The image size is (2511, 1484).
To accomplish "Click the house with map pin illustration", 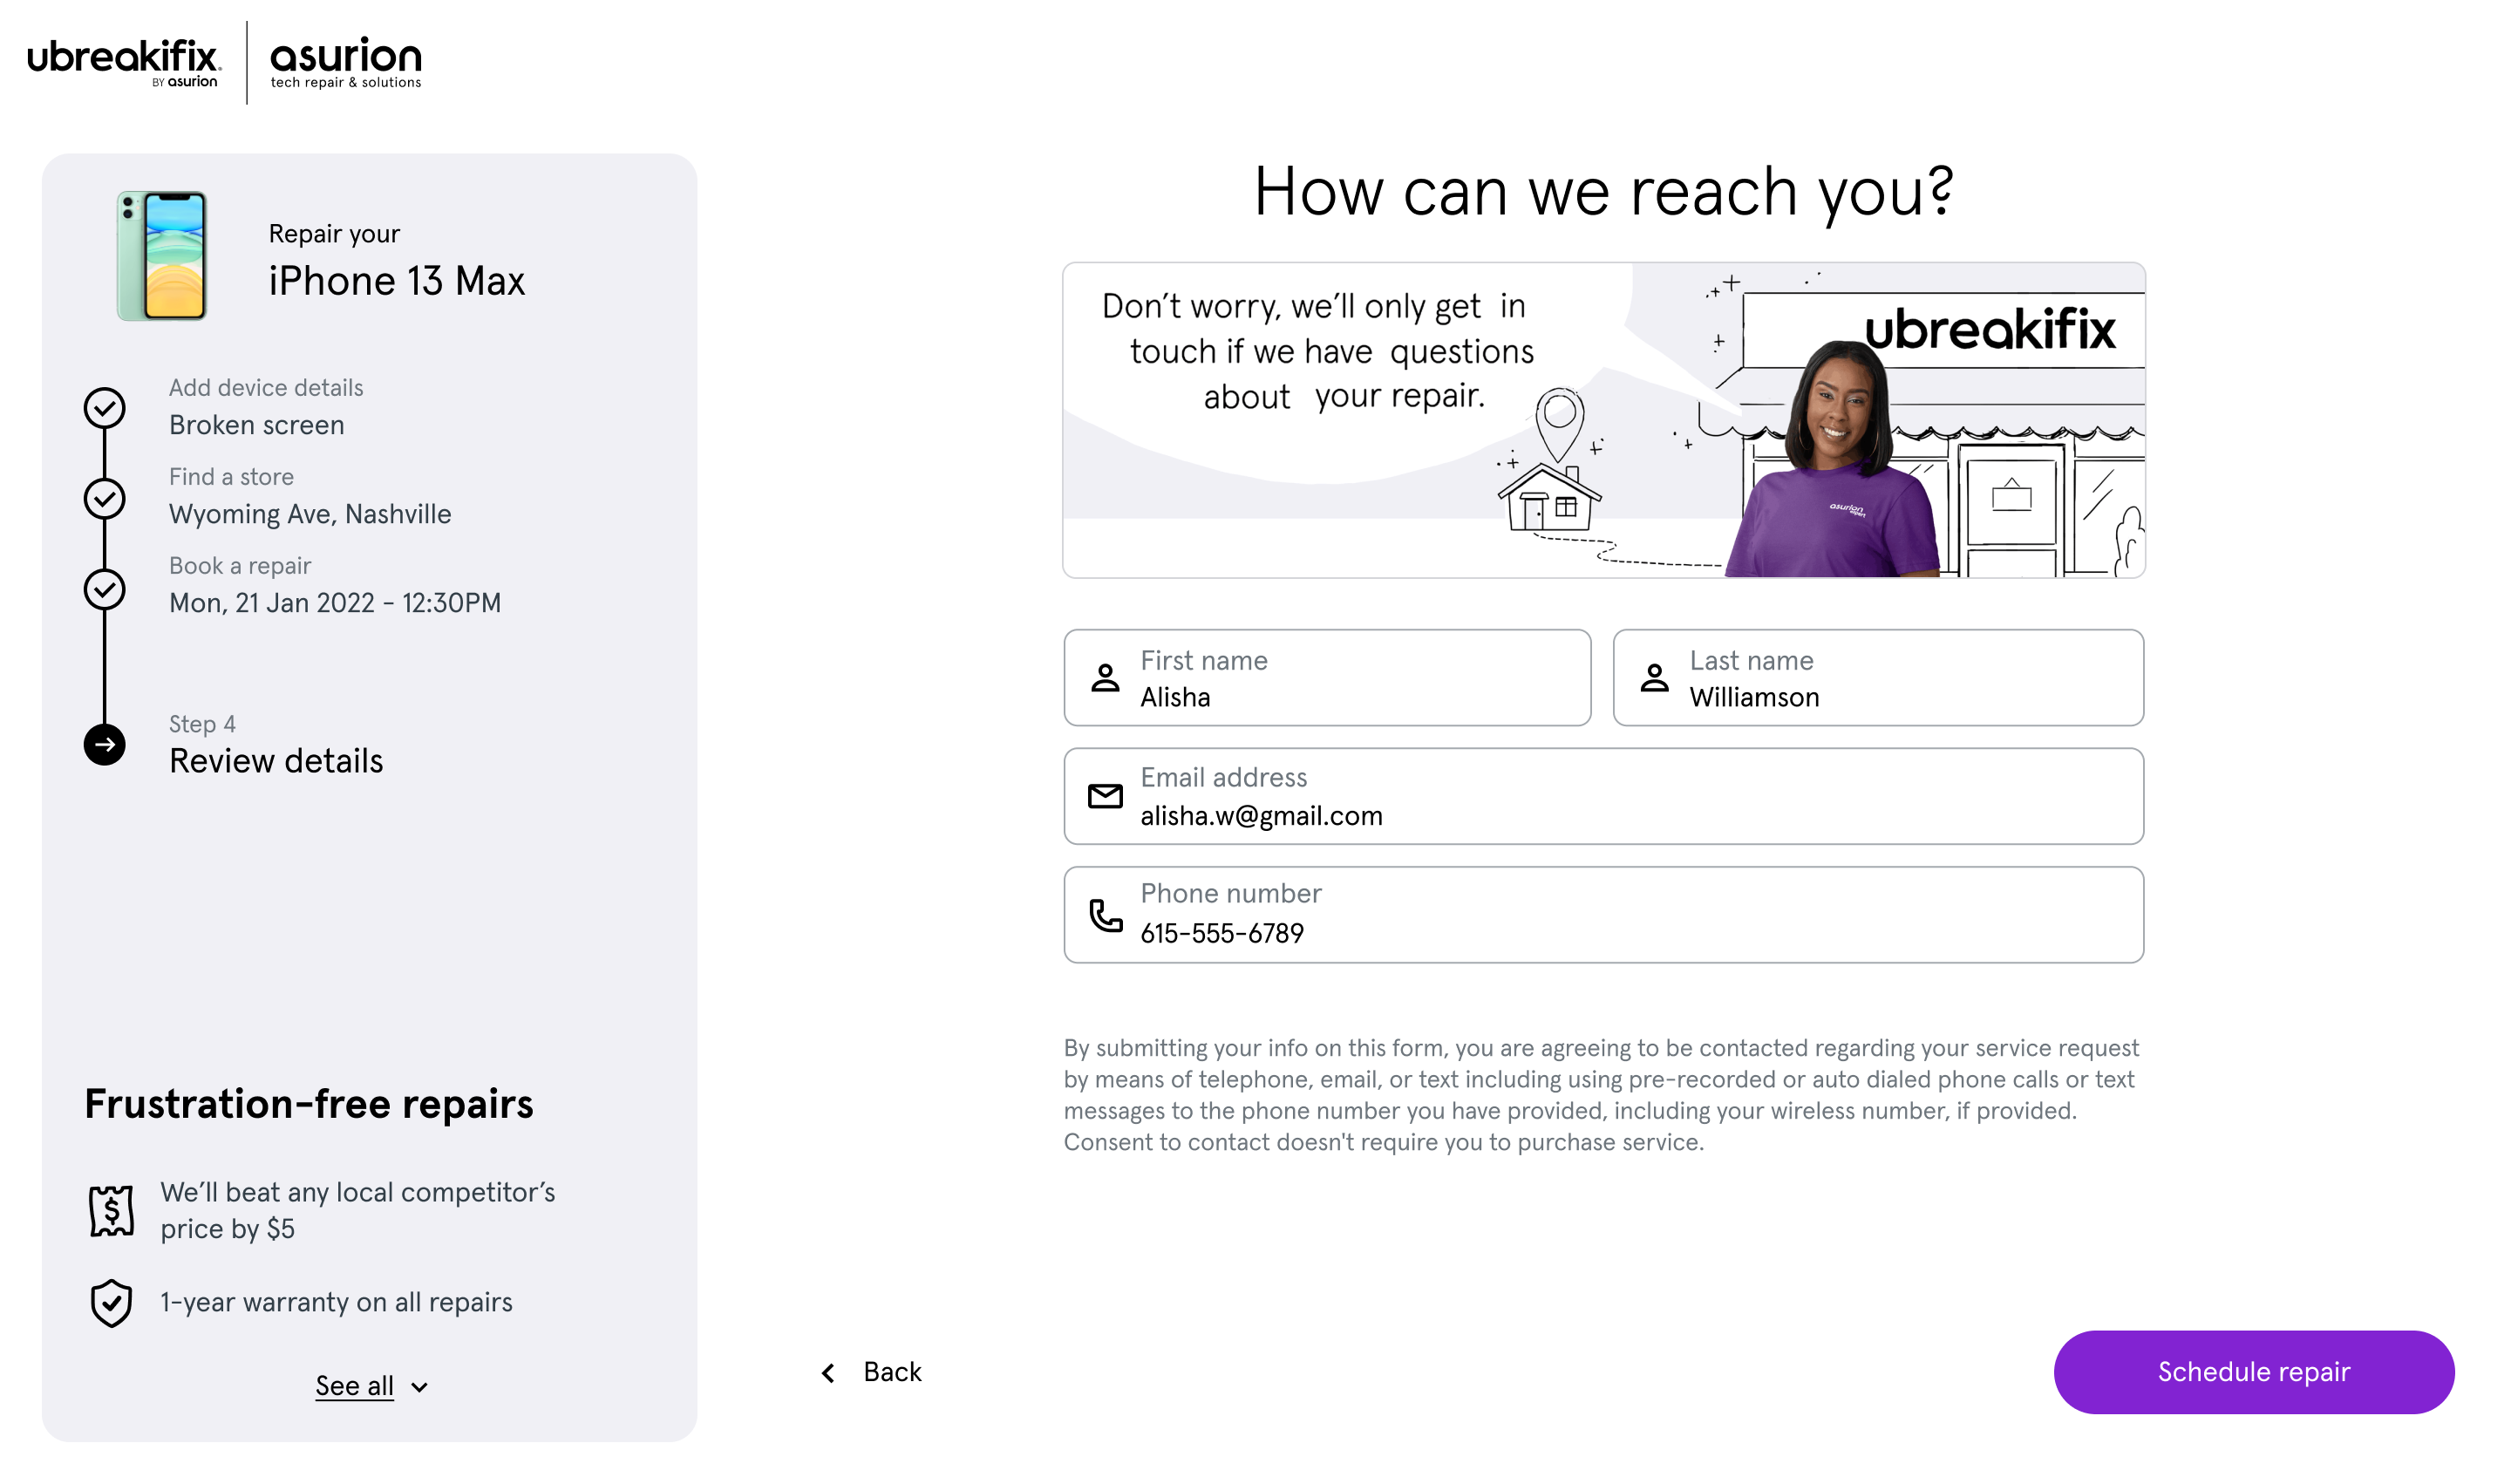I will (x=1551, y=460).
